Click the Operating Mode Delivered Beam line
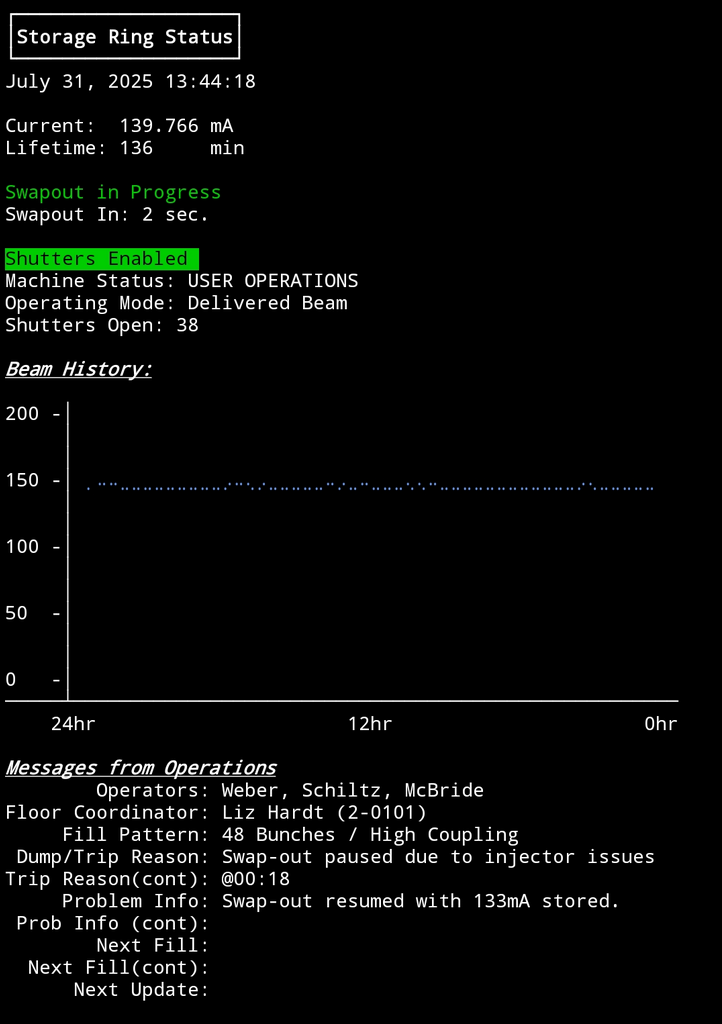Image resolution: width=722 pixels, height=1024 pixels. click(x=176, y=303)
